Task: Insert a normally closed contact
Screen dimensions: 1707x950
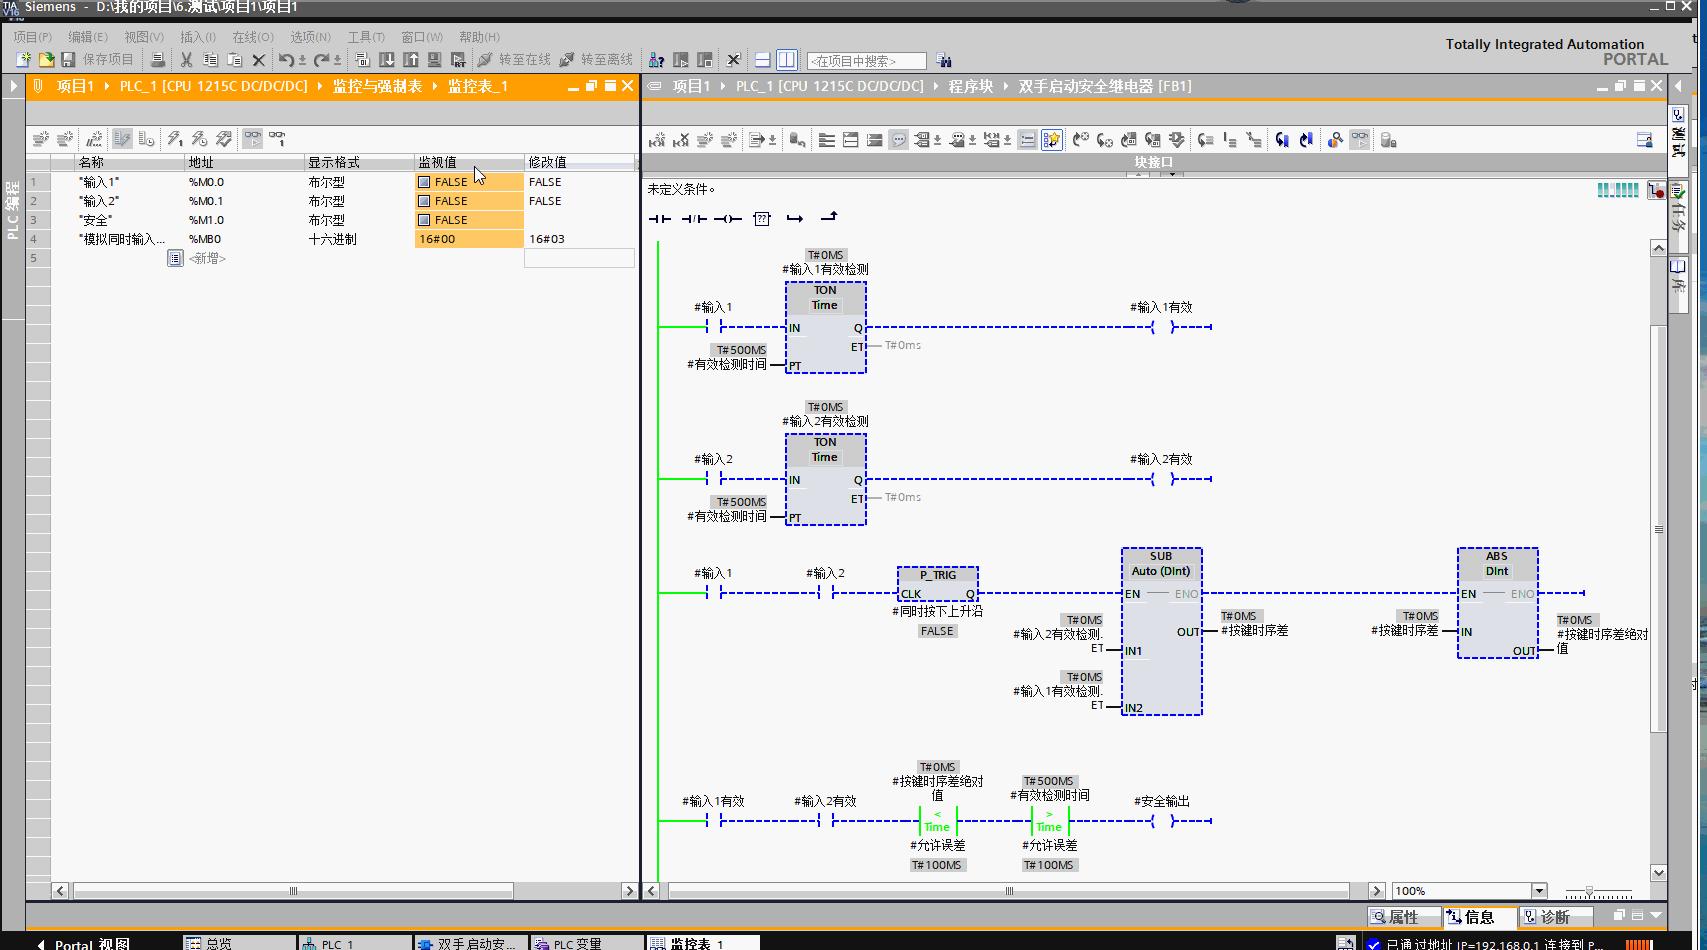Action: [x=694, y=219]
